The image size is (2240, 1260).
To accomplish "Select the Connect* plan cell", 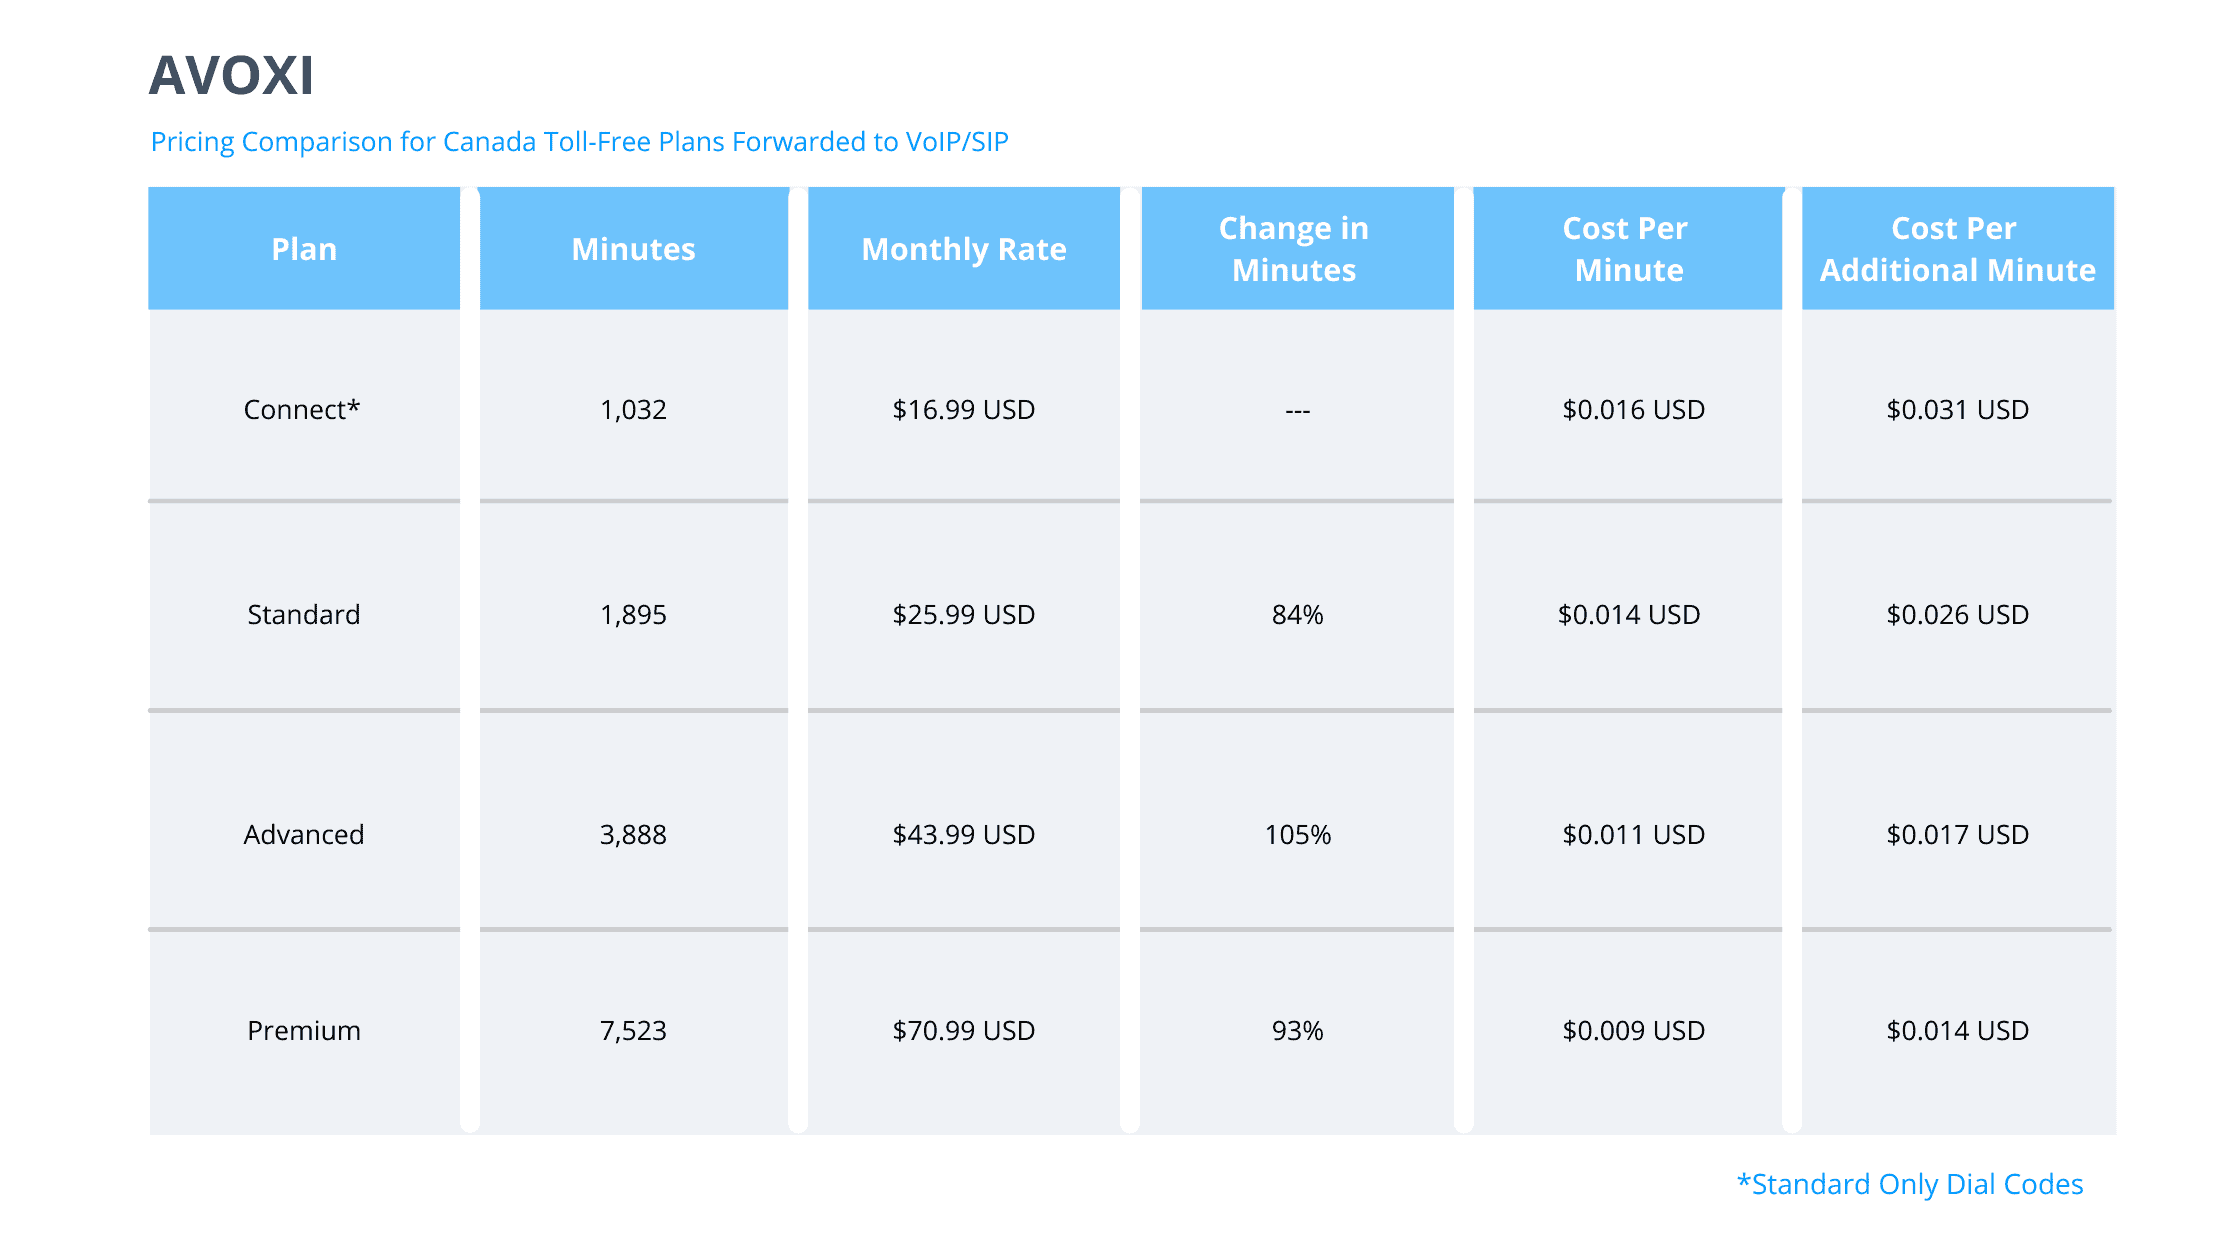I will click(x=302, y=410).
